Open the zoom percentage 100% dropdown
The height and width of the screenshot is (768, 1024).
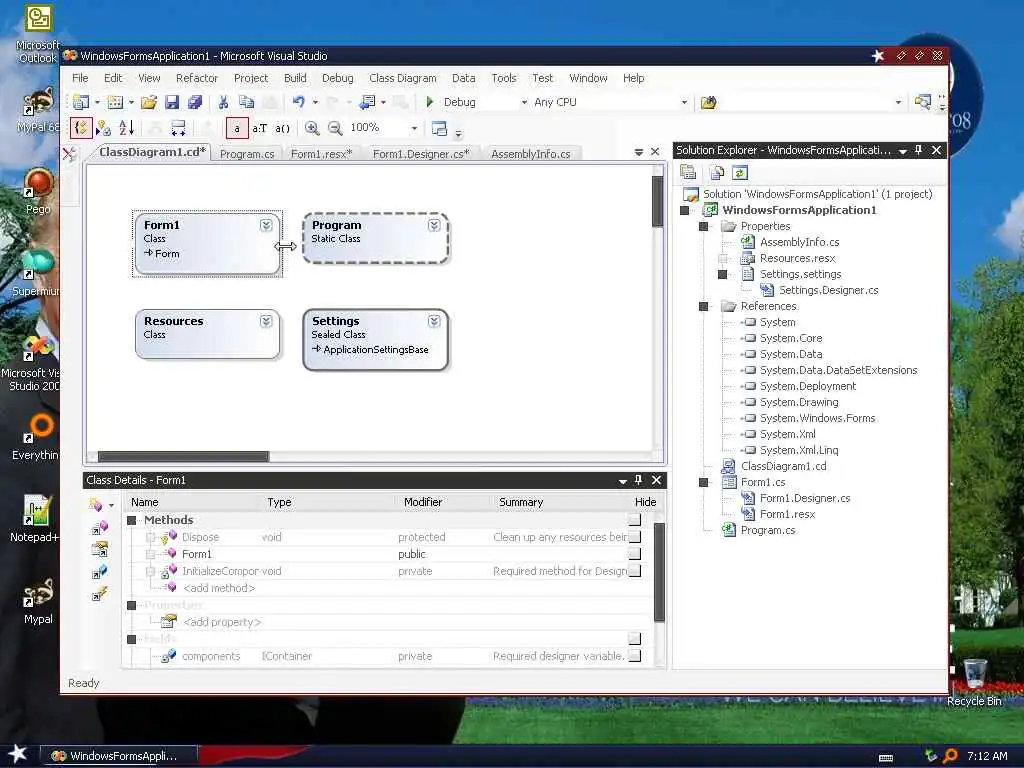click(x=414, y=128)
